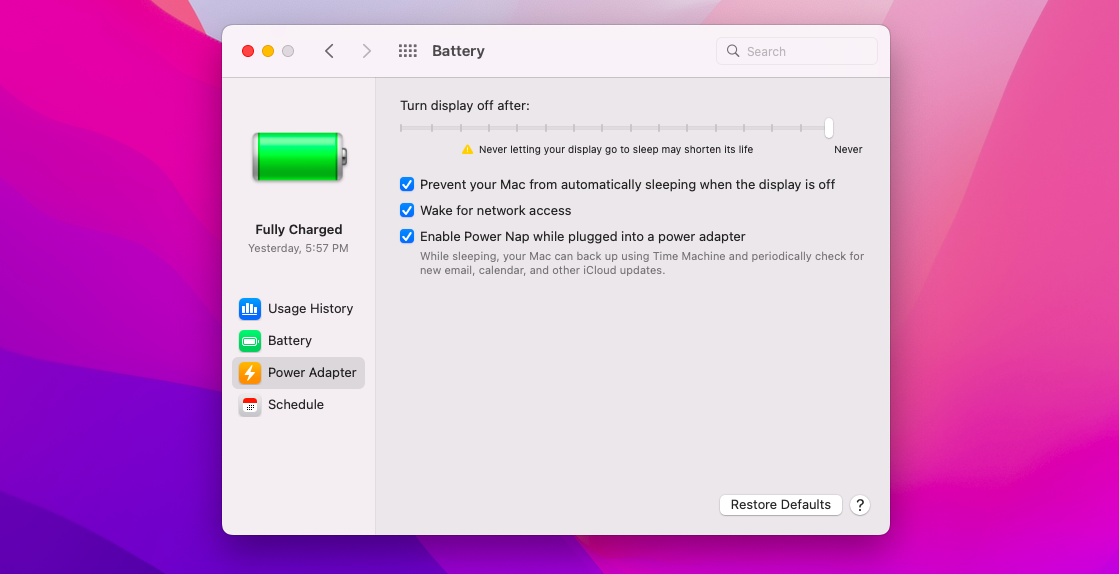Screen dimensions: 1119x574
Task: Go back with the left chevron
Action: pyautogui.click(x=329, y=51)
